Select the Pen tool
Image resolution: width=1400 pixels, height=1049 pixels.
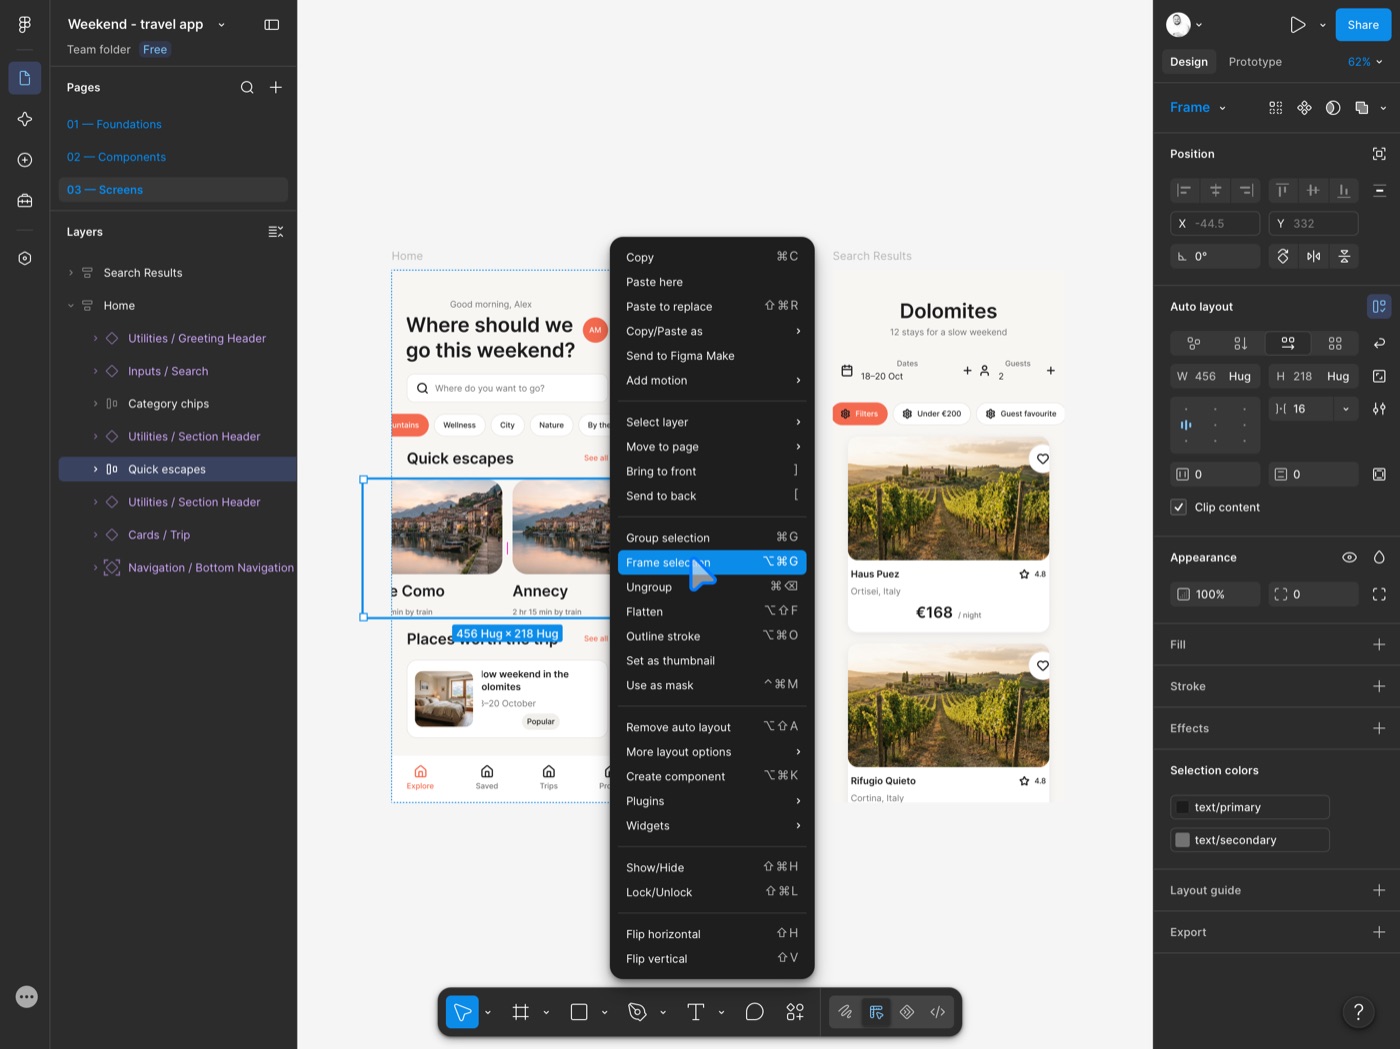[637, 1012]
